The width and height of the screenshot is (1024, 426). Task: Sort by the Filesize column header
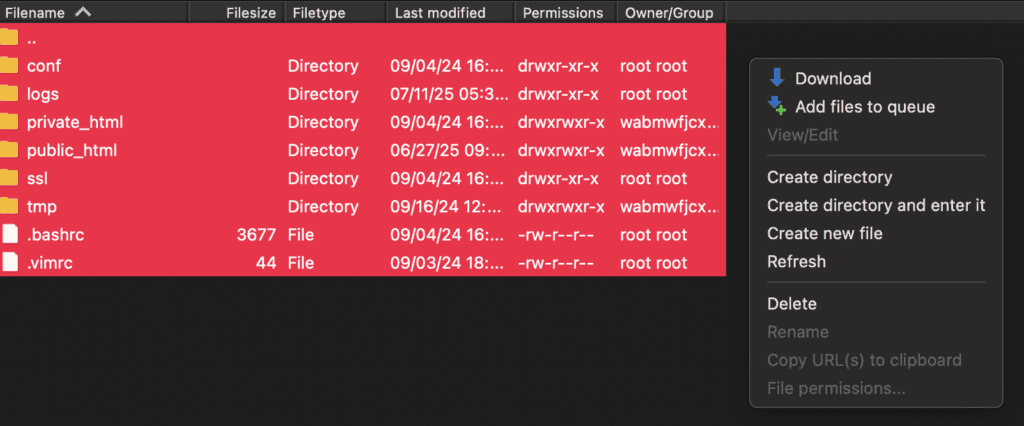[x=251, y=13]
